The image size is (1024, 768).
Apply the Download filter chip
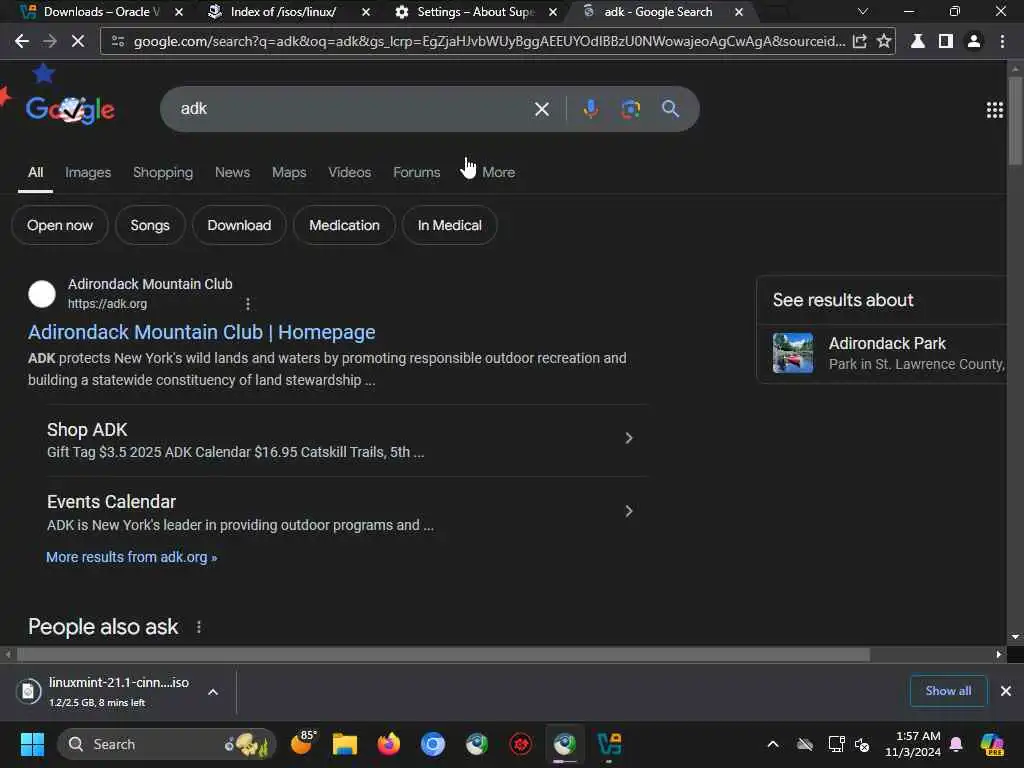click(239, 225)
